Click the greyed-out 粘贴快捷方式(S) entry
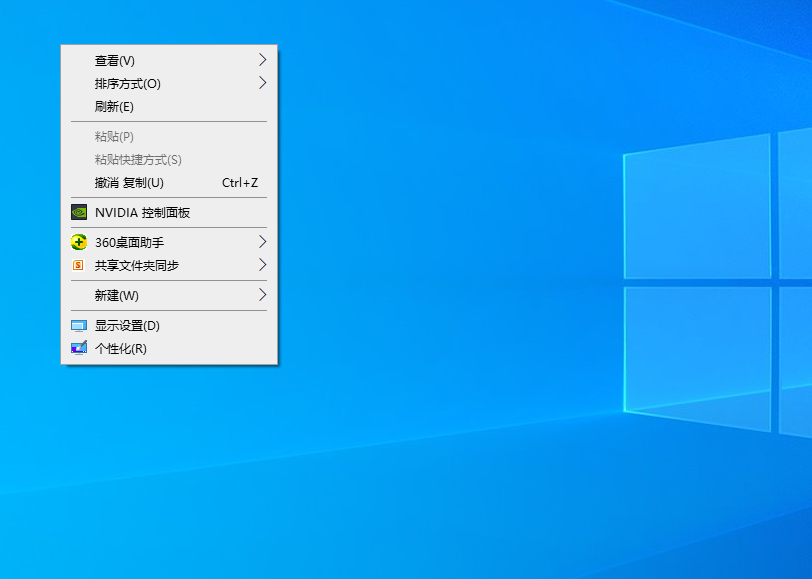The image size is (812, 579). [x=138, y=159]
